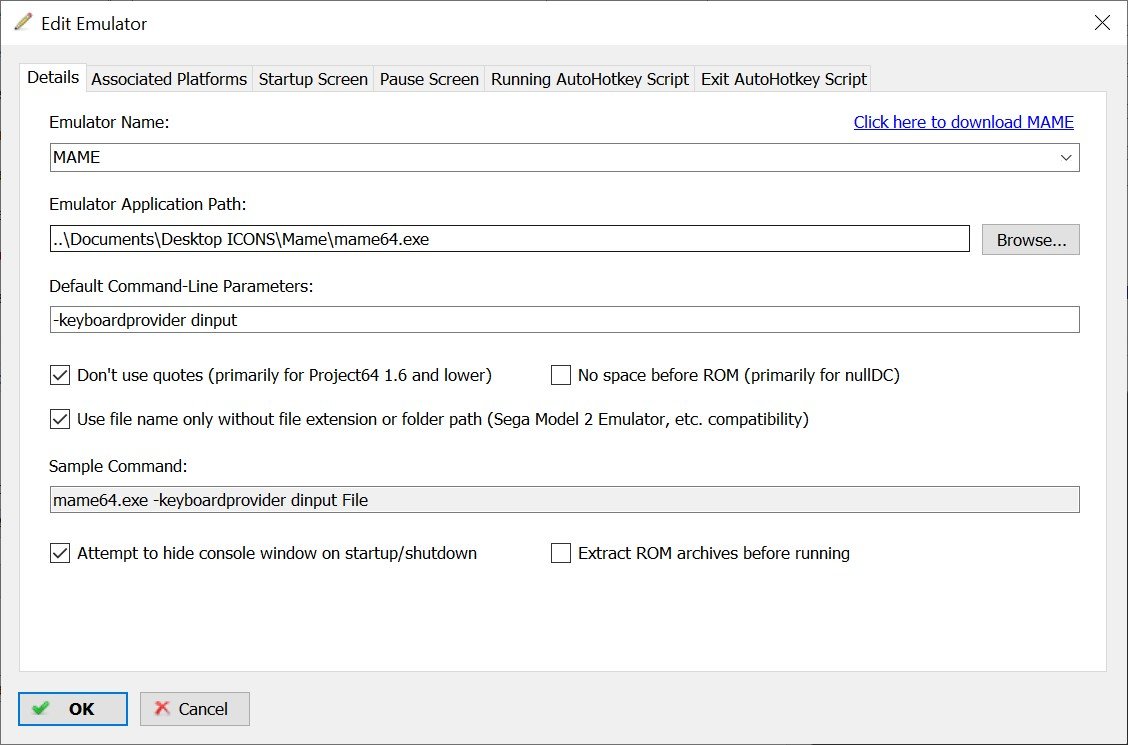Click the Sample Command read-only field
This screenshot has height=745, width=1128.
(565, 500)
